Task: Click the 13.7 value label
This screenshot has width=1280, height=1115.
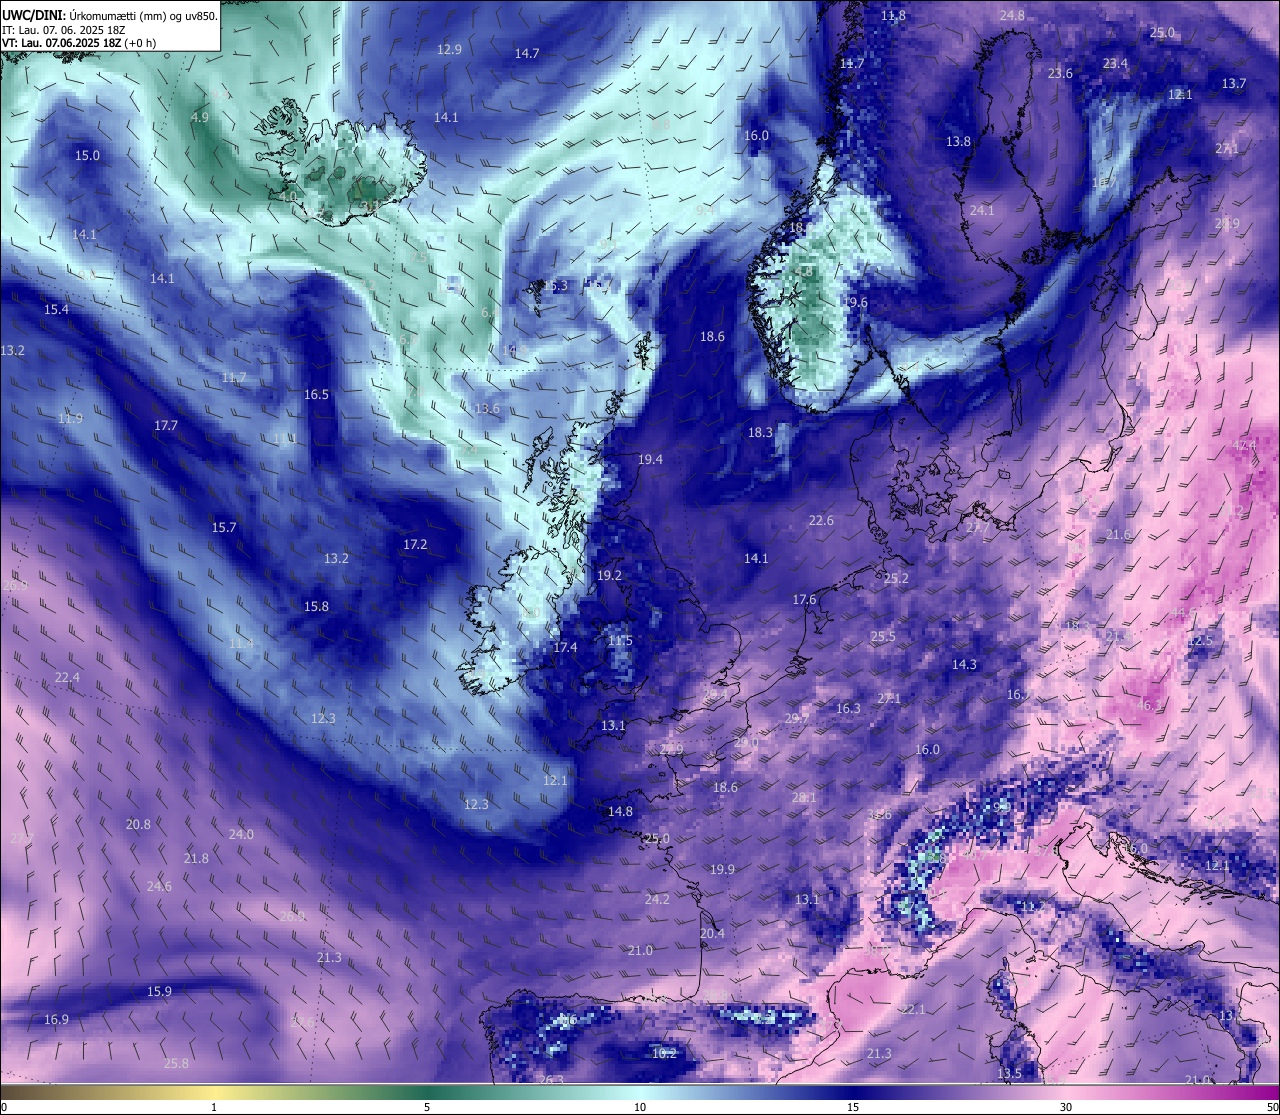Action: click(1234, 84)
